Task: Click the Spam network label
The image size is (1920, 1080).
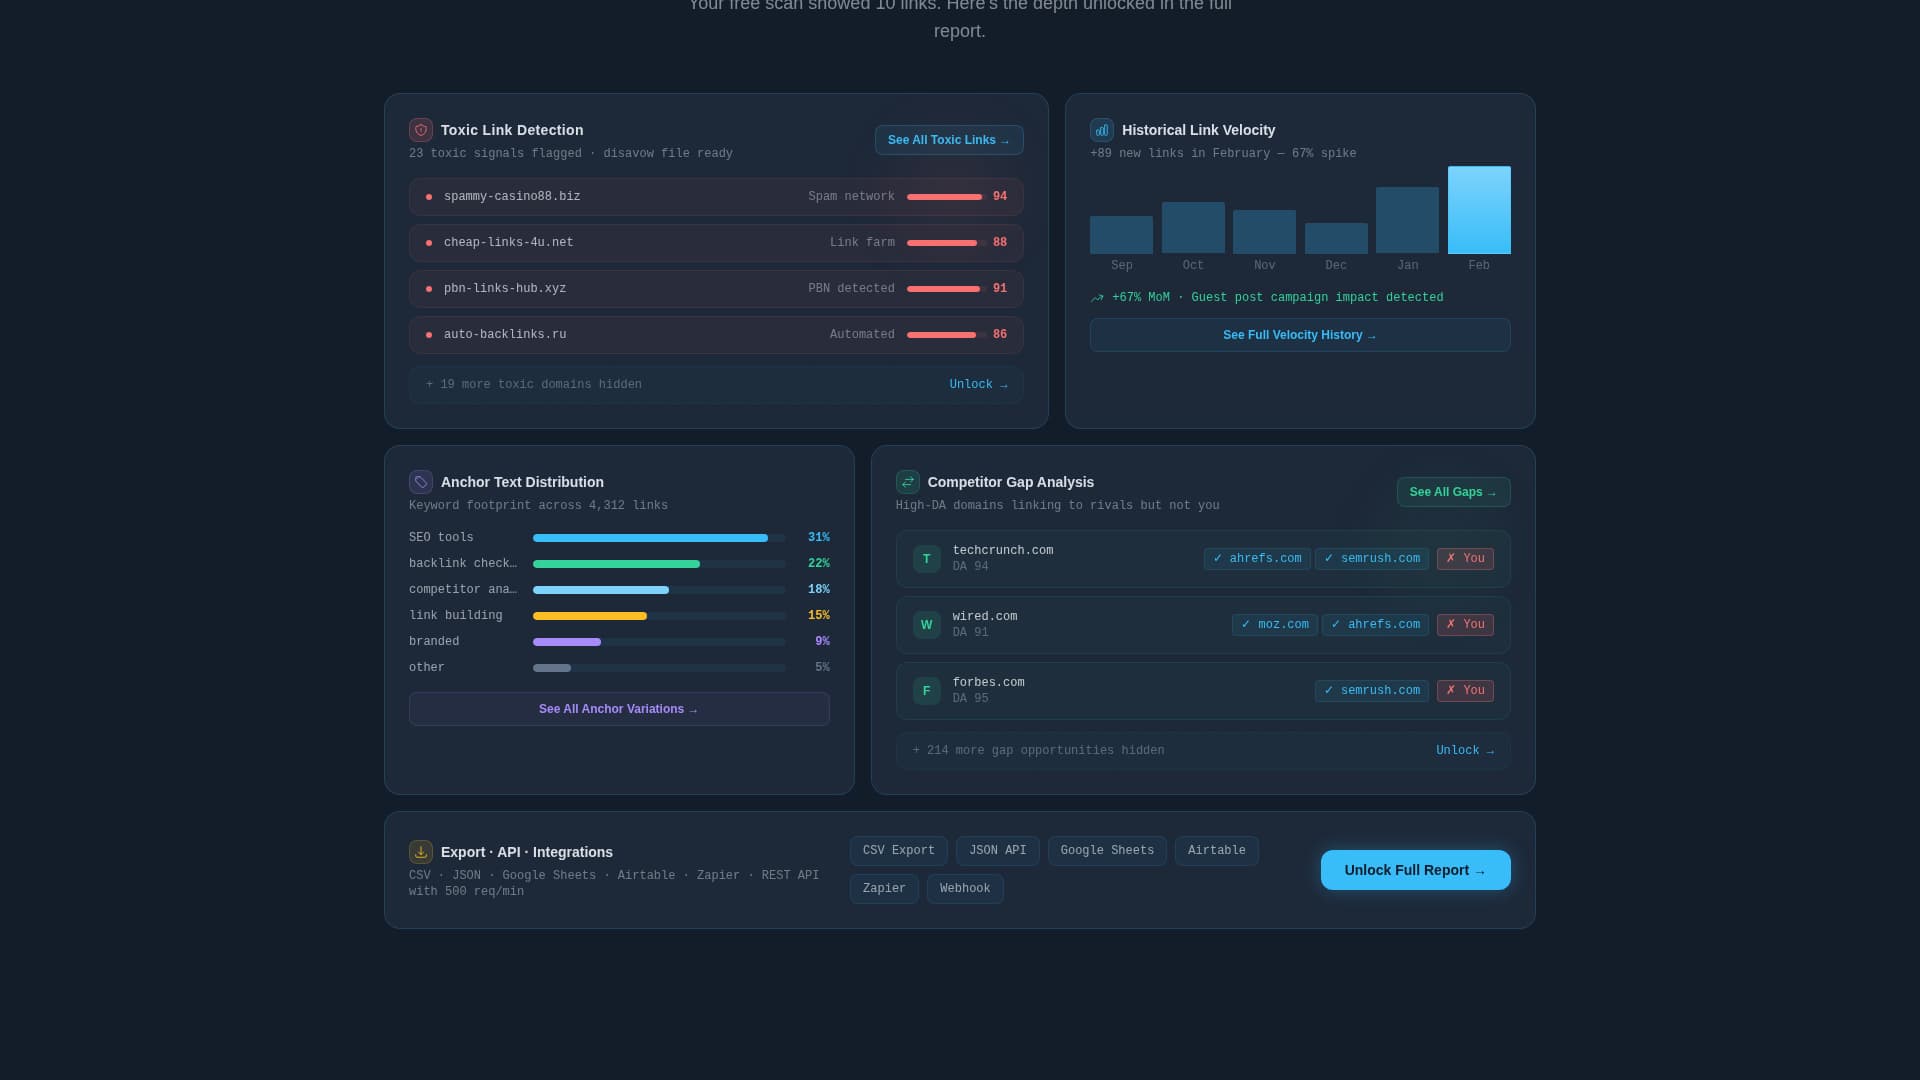Action: [x=851, y=197]
